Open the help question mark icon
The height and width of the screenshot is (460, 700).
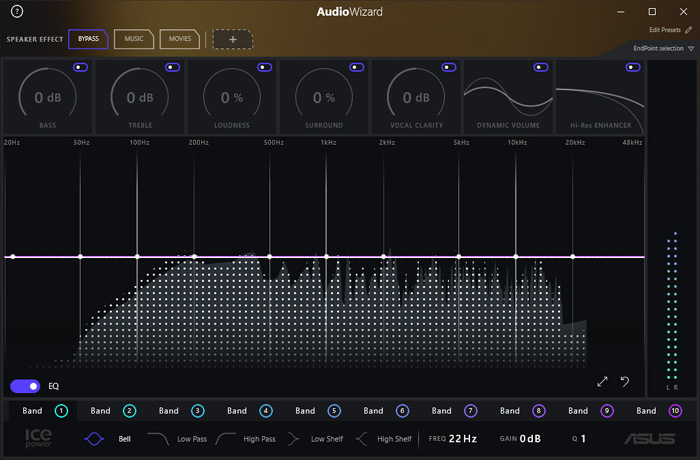pyautogui.click(x=17, y=11)
